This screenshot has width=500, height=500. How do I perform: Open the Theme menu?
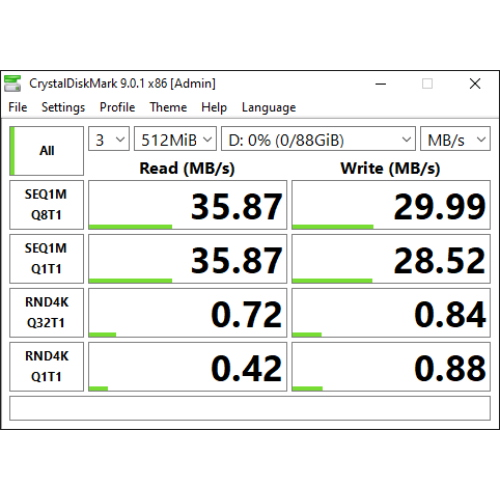tap(168, 107)
